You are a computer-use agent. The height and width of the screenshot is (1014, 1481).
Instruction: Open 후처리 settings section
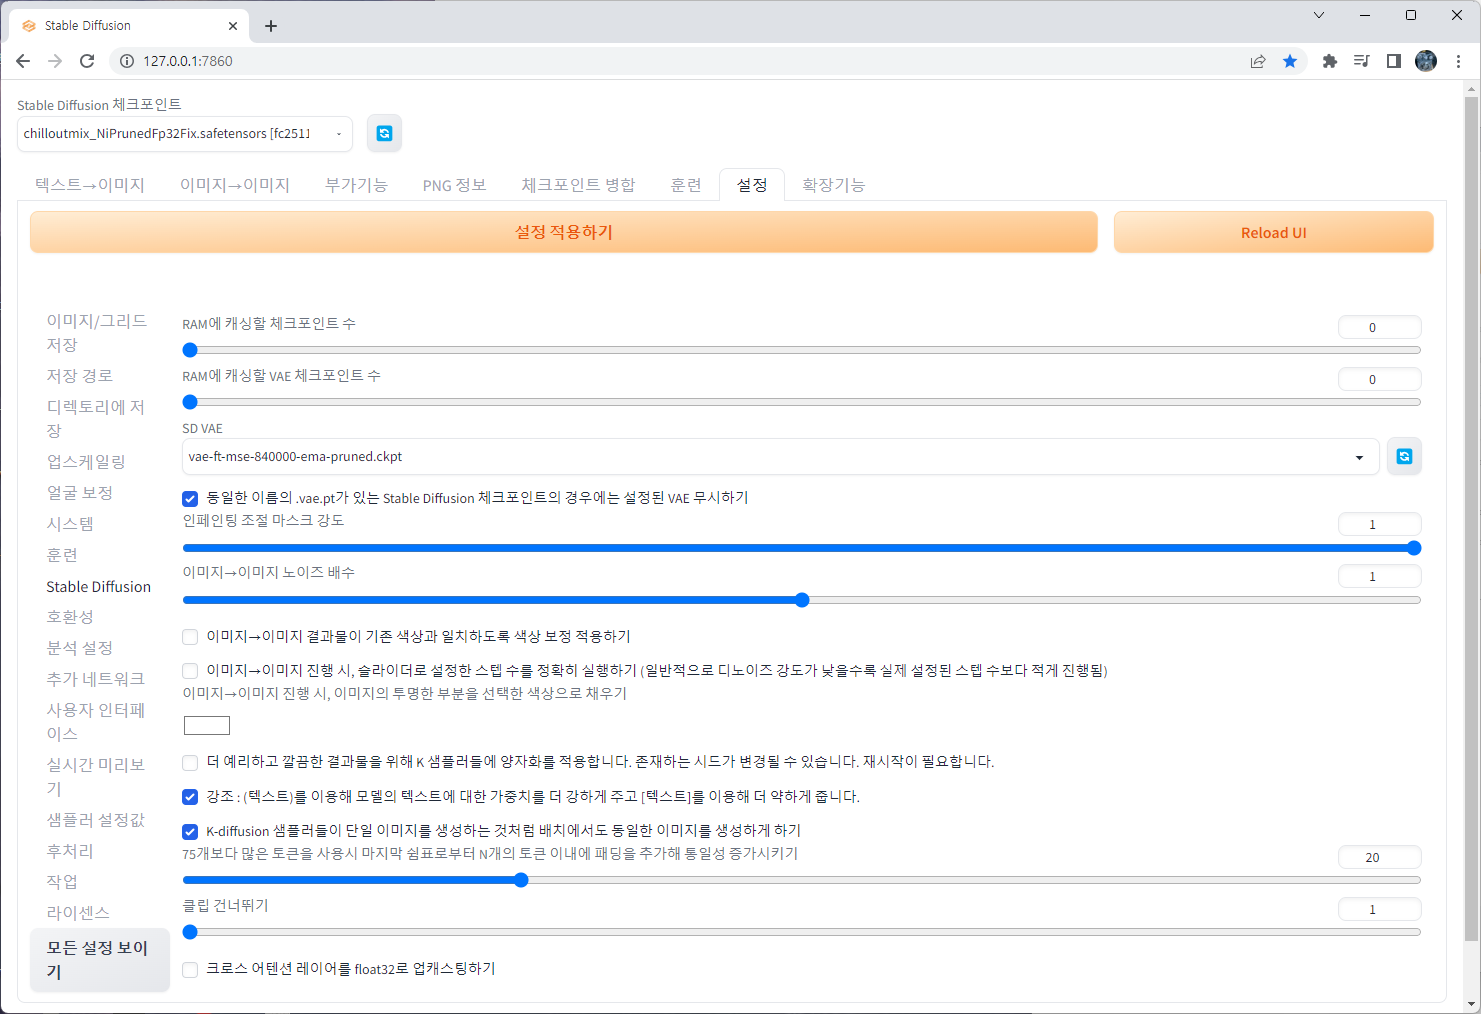click(70, 851)
